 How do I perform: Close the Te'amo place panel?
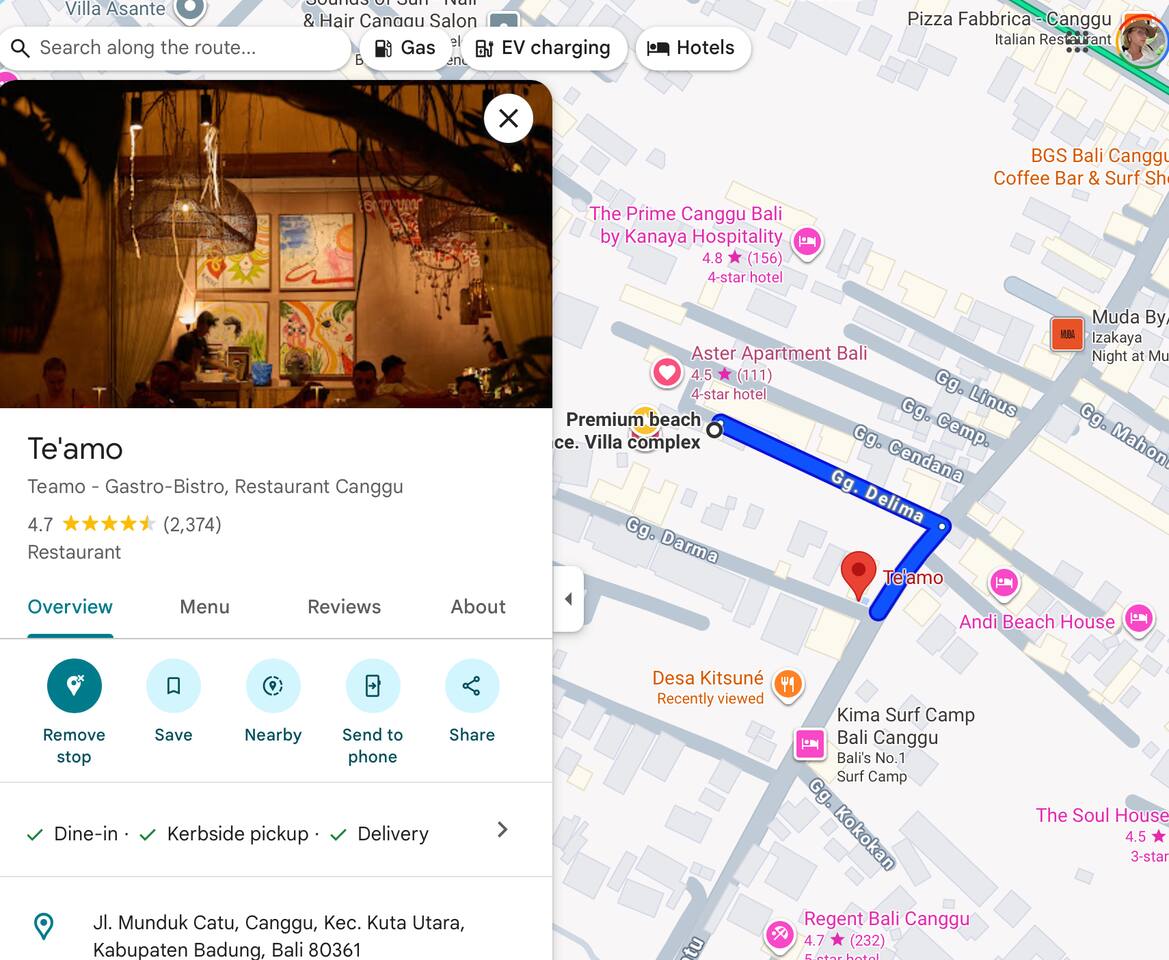[x=508, y=119]
